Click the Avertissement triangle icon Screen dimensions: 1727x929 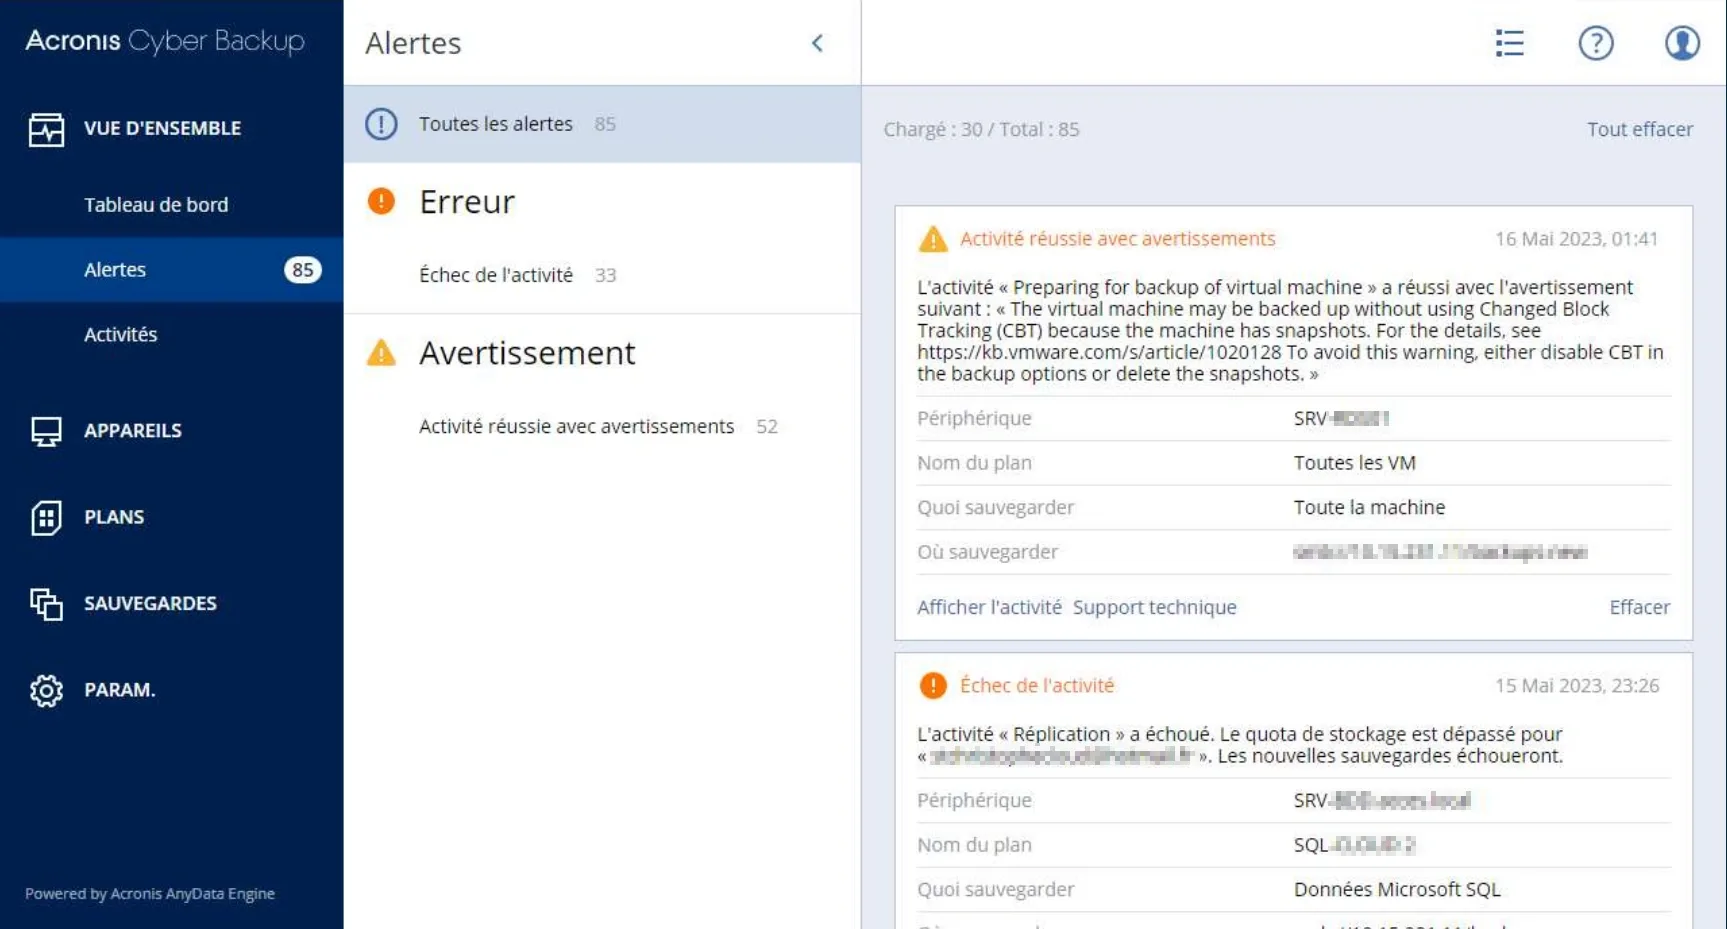(x=381, y=352)
